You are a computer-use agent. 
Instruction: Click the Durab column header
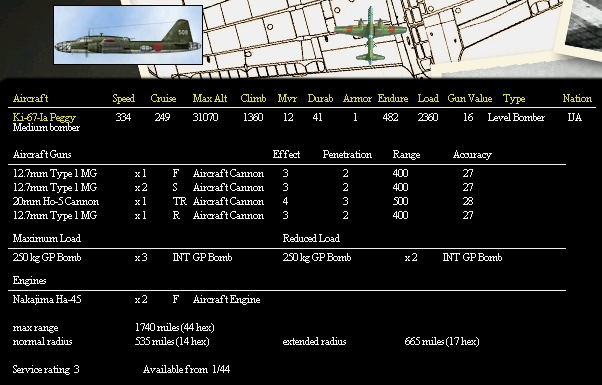(320, 99)
